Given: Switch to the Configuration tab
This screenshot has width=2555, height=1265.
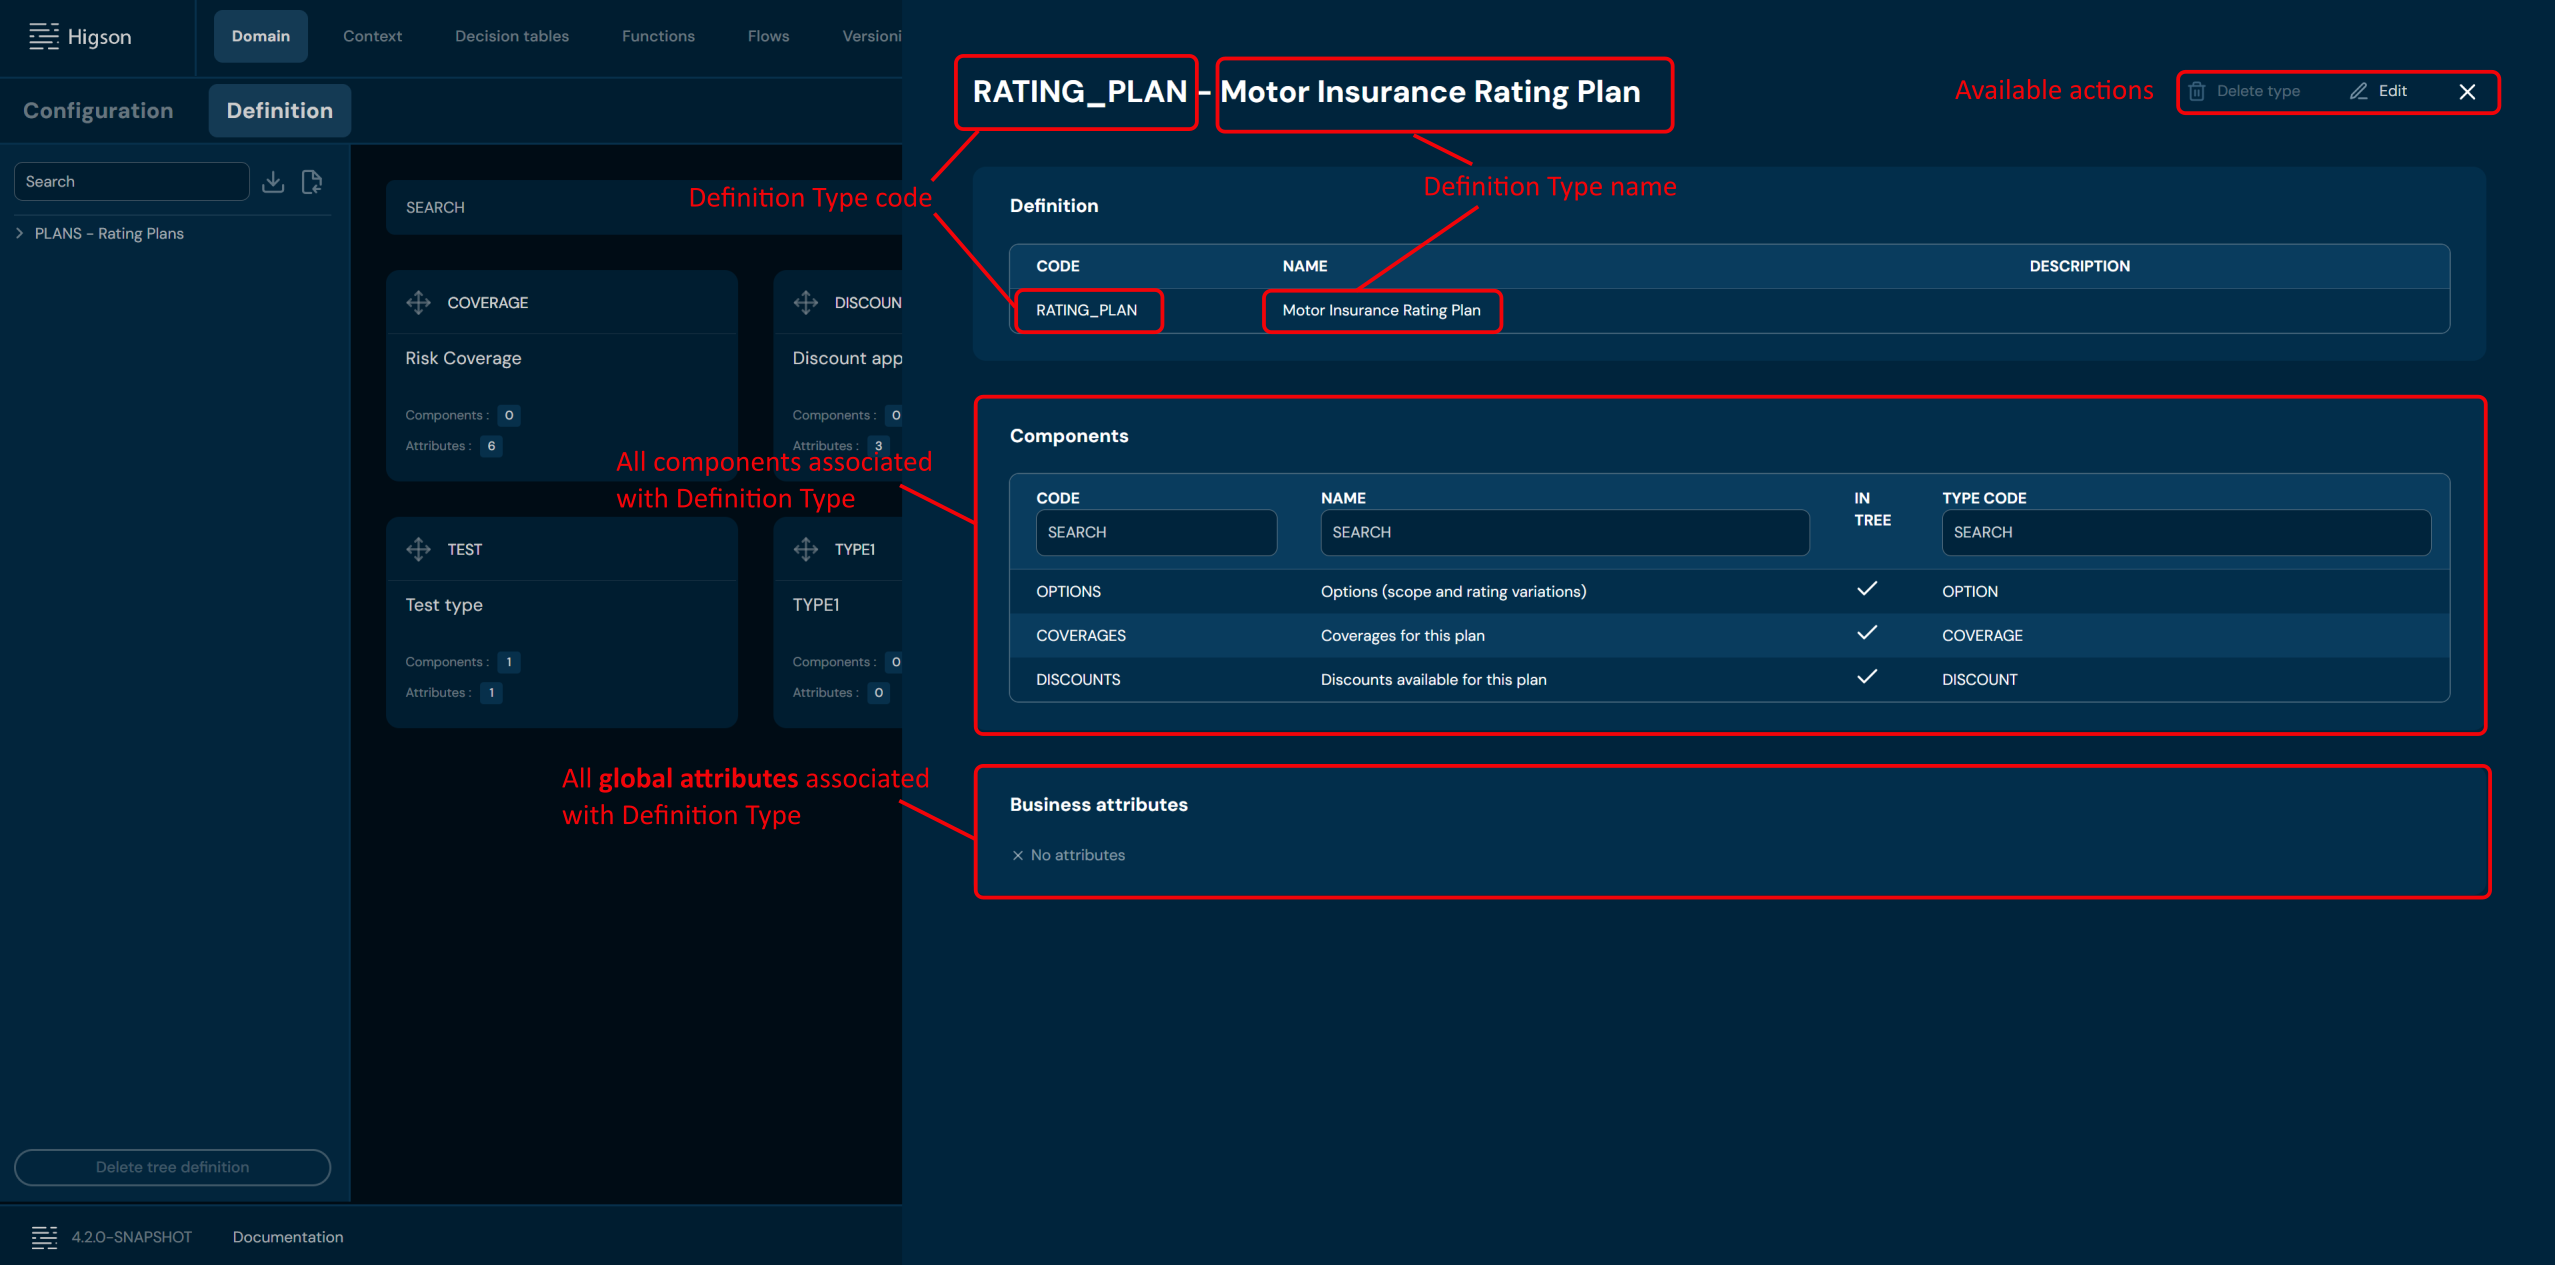Looking at the screenshot, I should coord(98,111).
